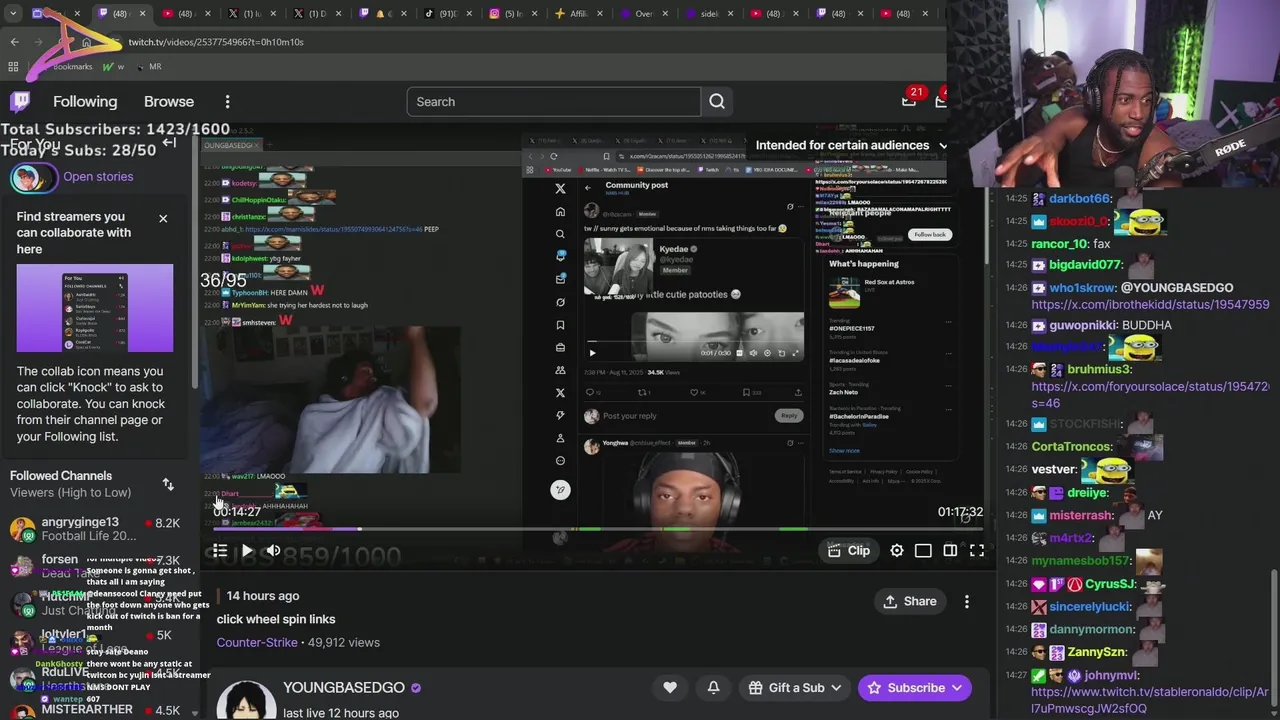Viewport: 1280px width, 720px height.
Task: Click the Share button
Action: pyautogui.click(x=909, y=602)
